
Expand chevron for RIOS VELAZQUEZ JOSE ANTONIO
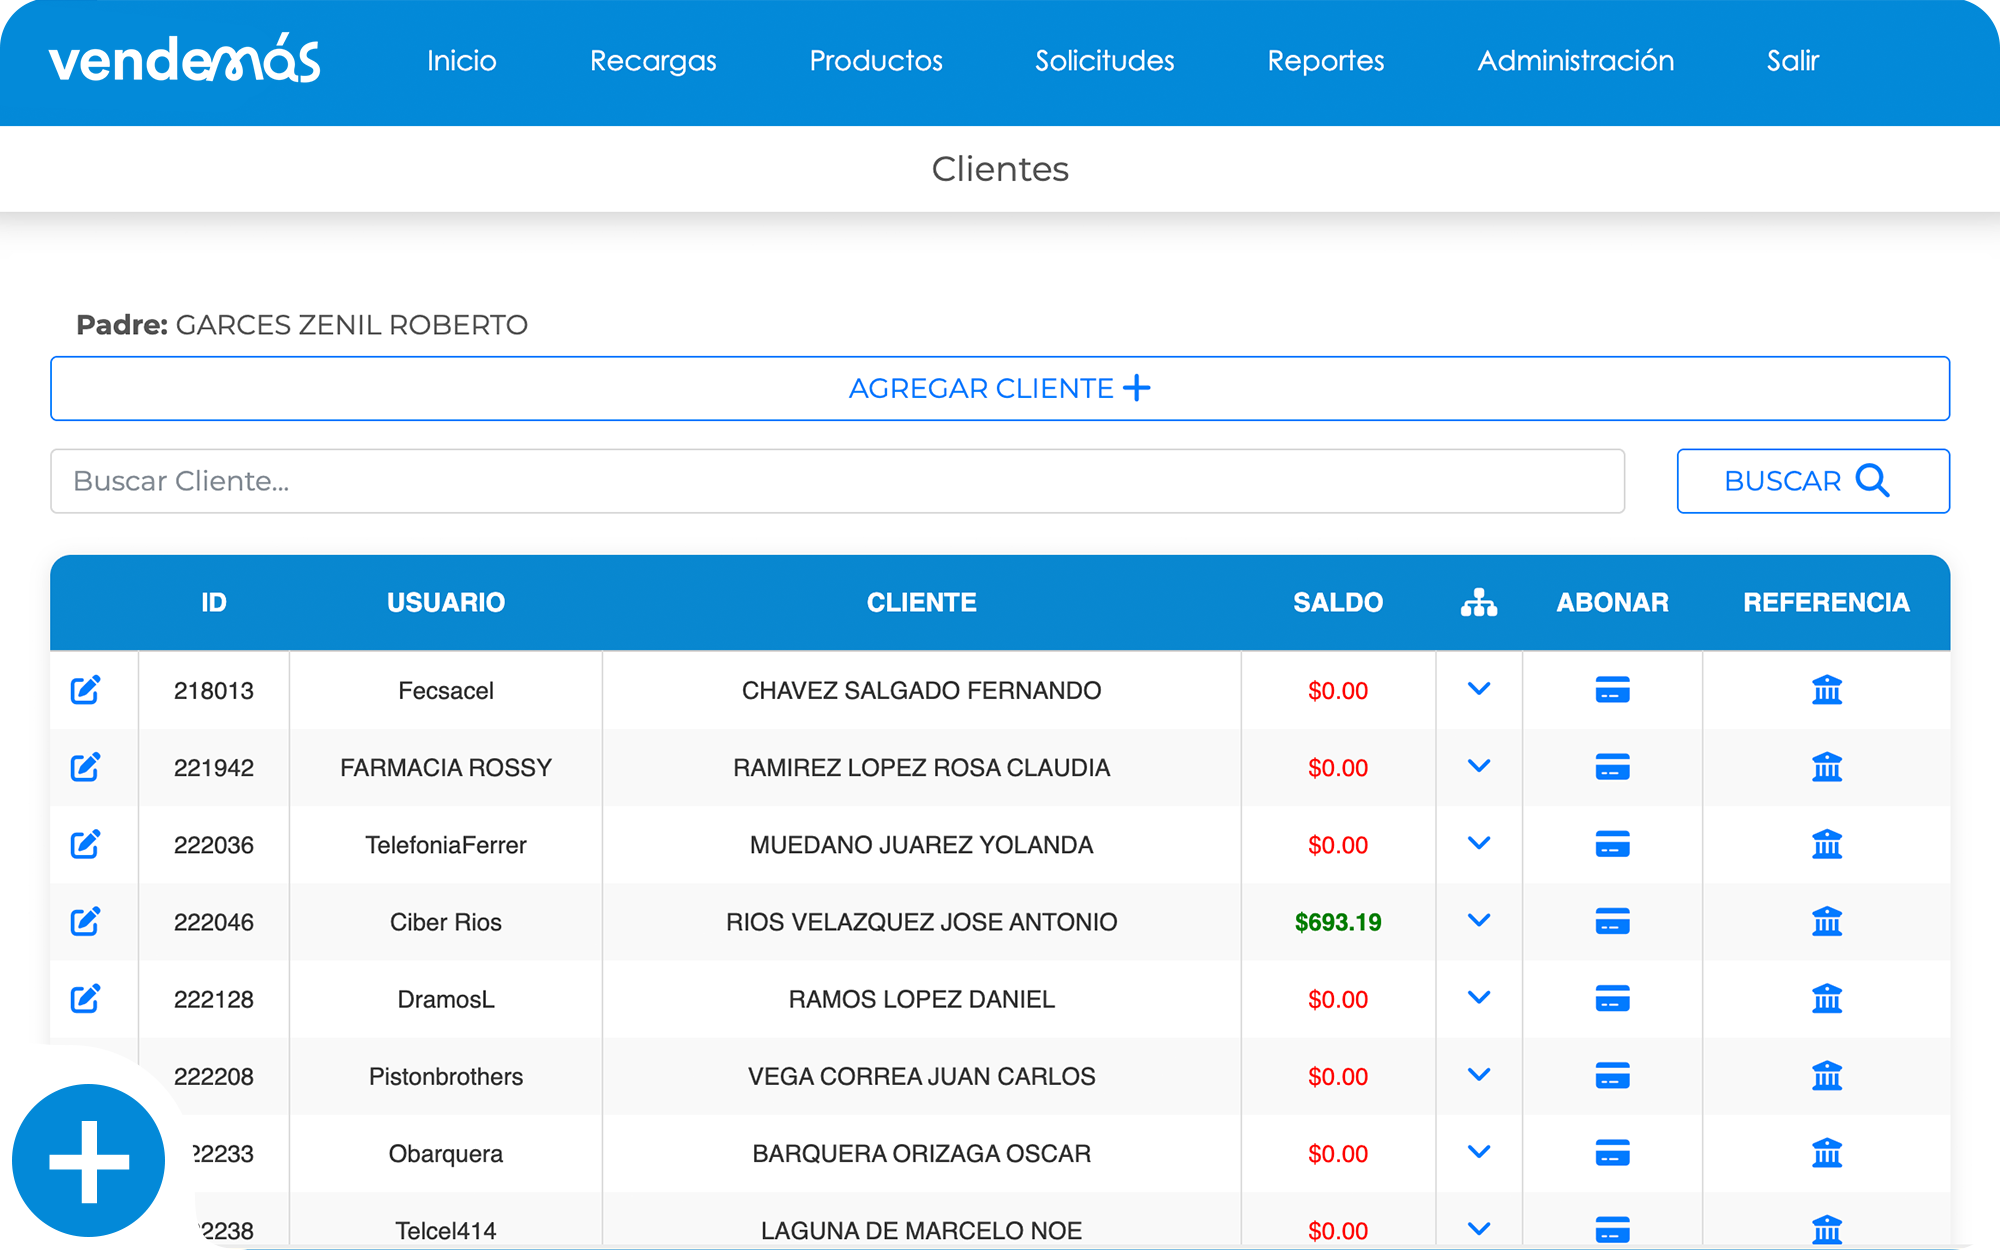(x=1478, y=920)
